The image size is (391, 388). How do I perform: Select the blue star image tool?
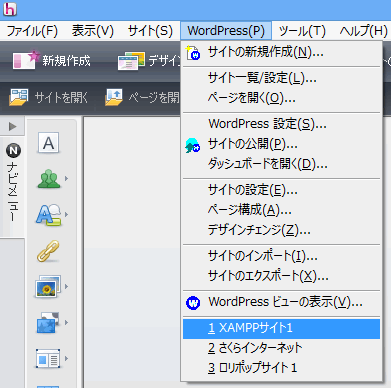pyautogui.click(x=48, y=323)
